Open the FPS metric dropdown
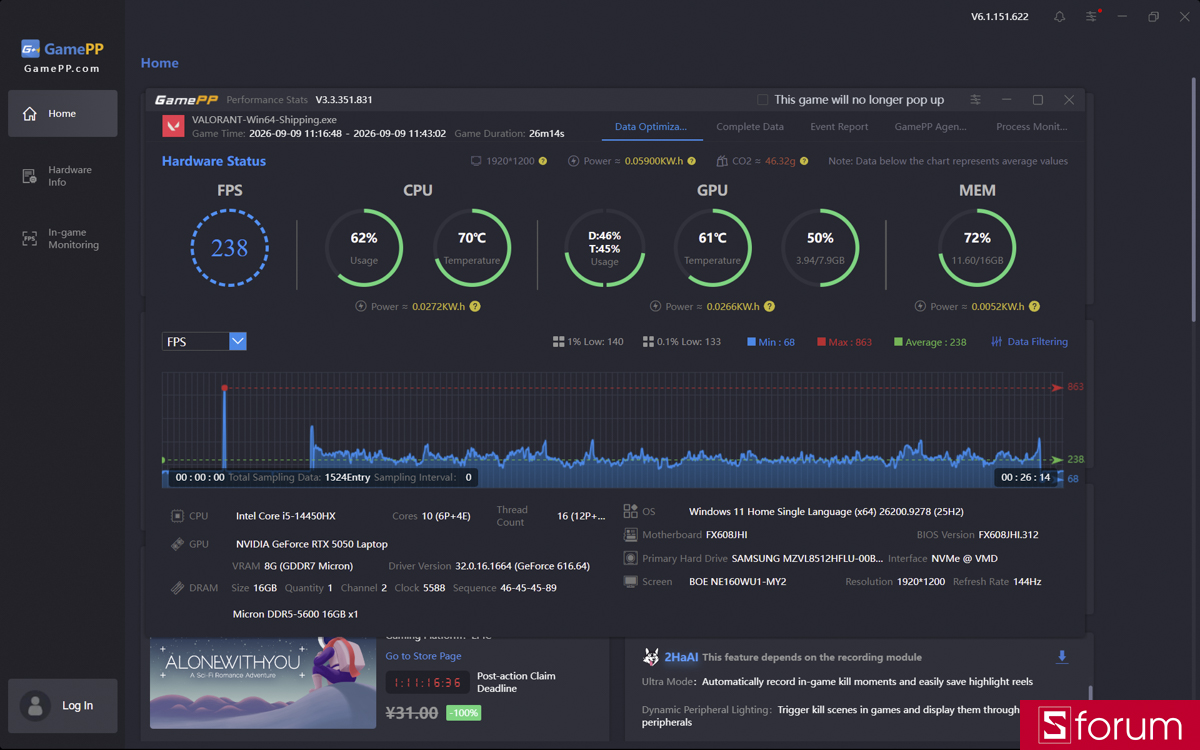The width and height of the screenshot is (1200, 750). pyautogui.click(x=204, y=341)
